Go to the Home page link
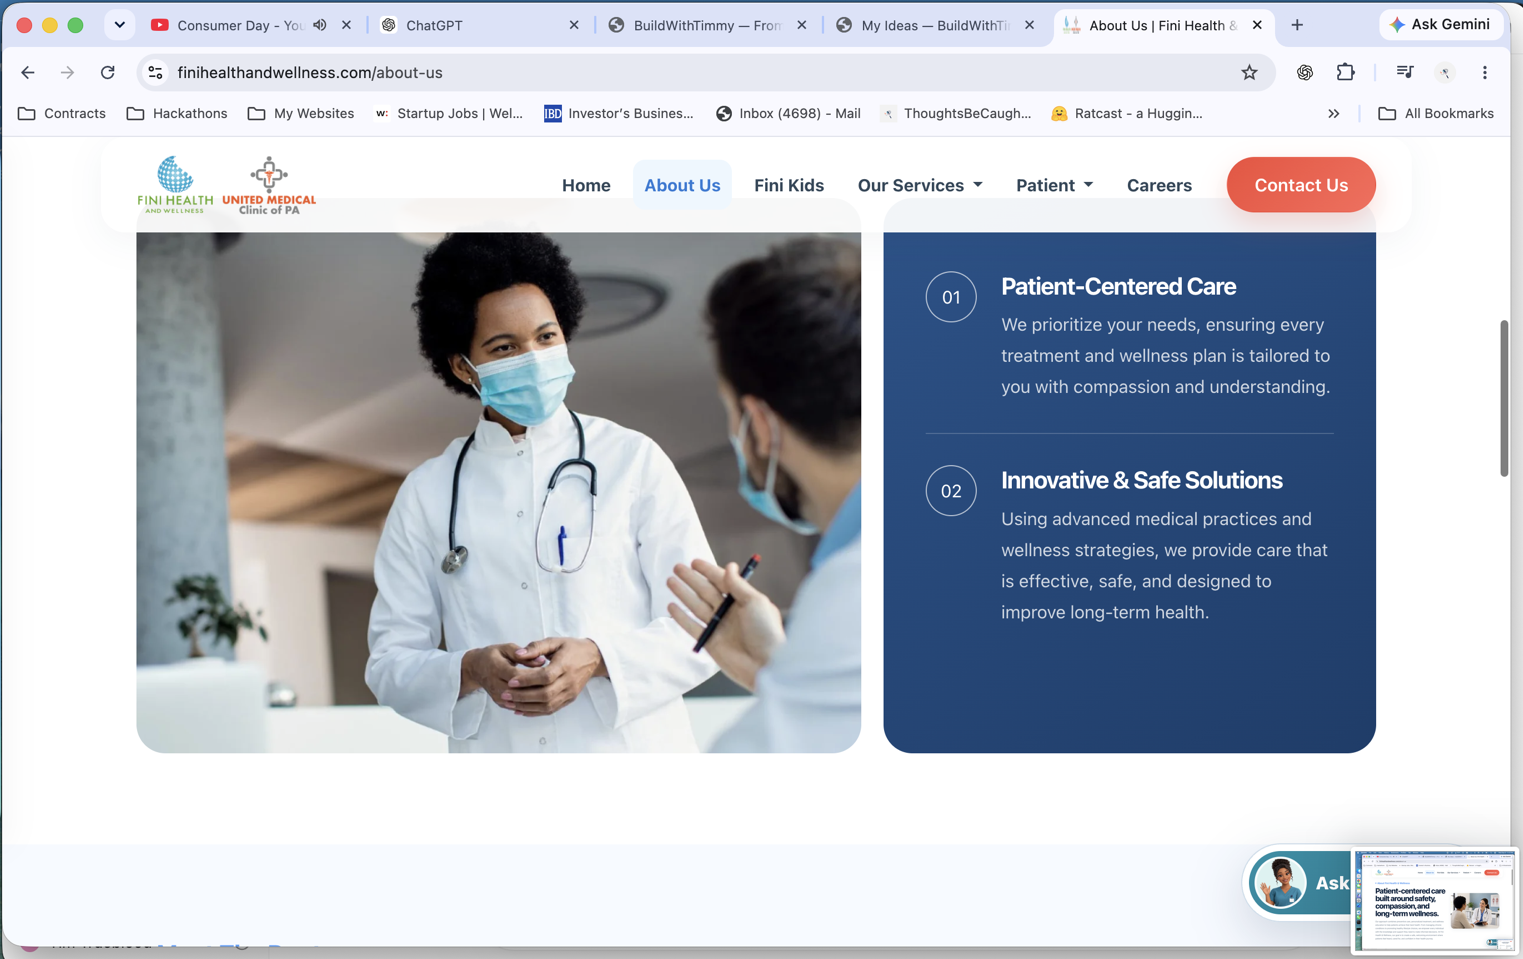This screenshot has height=959, width=1523. (x=586, y=185)
